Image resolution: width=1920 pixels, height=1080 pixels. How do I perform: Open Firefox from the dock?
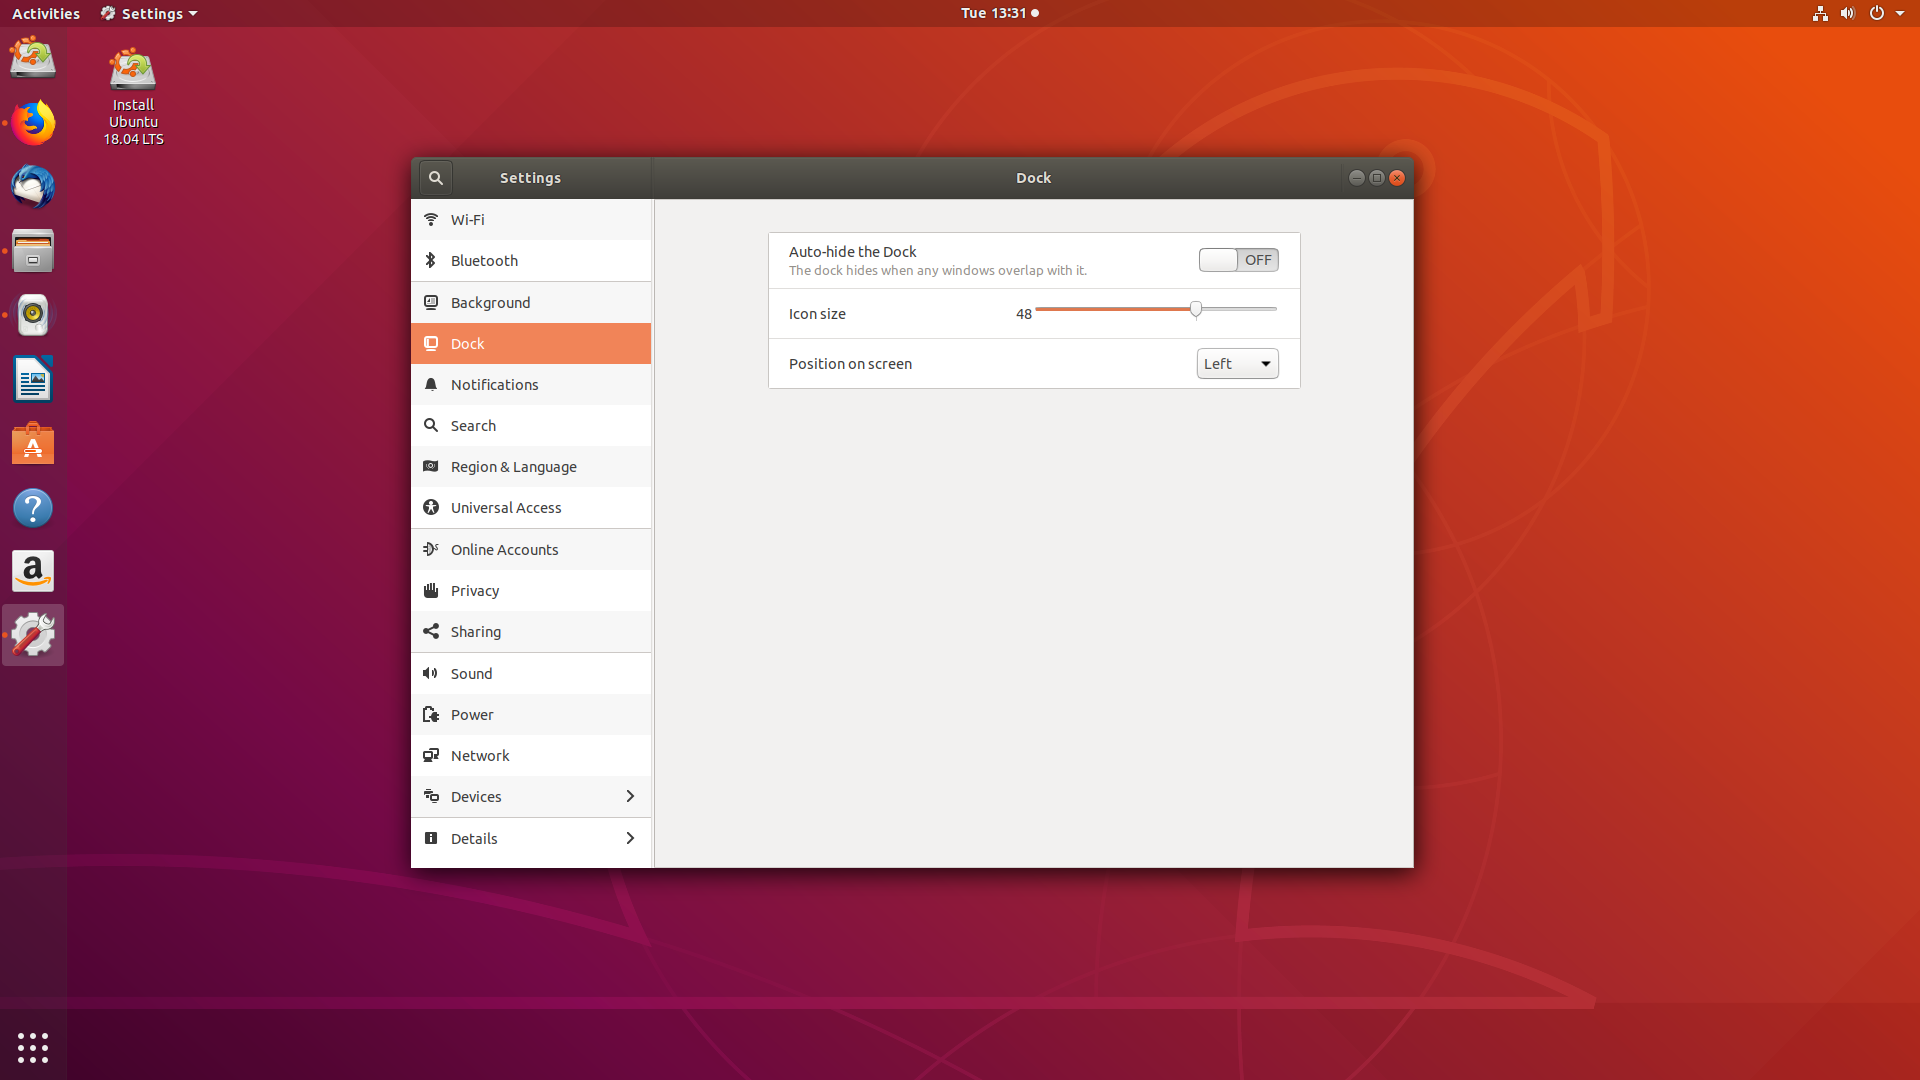[x=33, y=123]
